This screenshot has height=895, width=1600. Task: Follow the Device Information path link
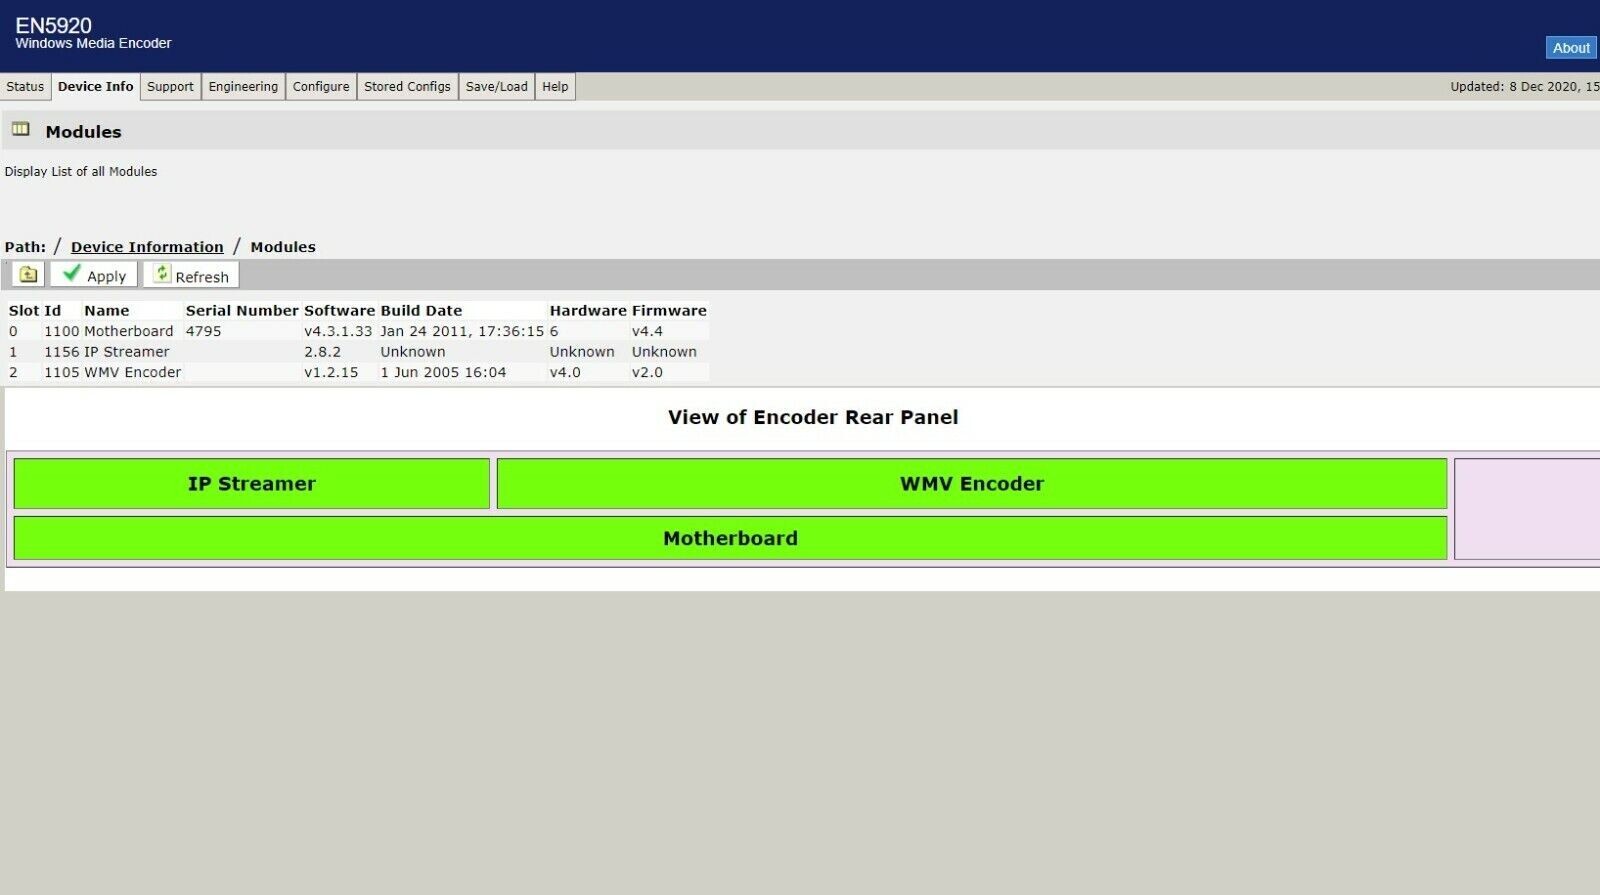[147, 247]
